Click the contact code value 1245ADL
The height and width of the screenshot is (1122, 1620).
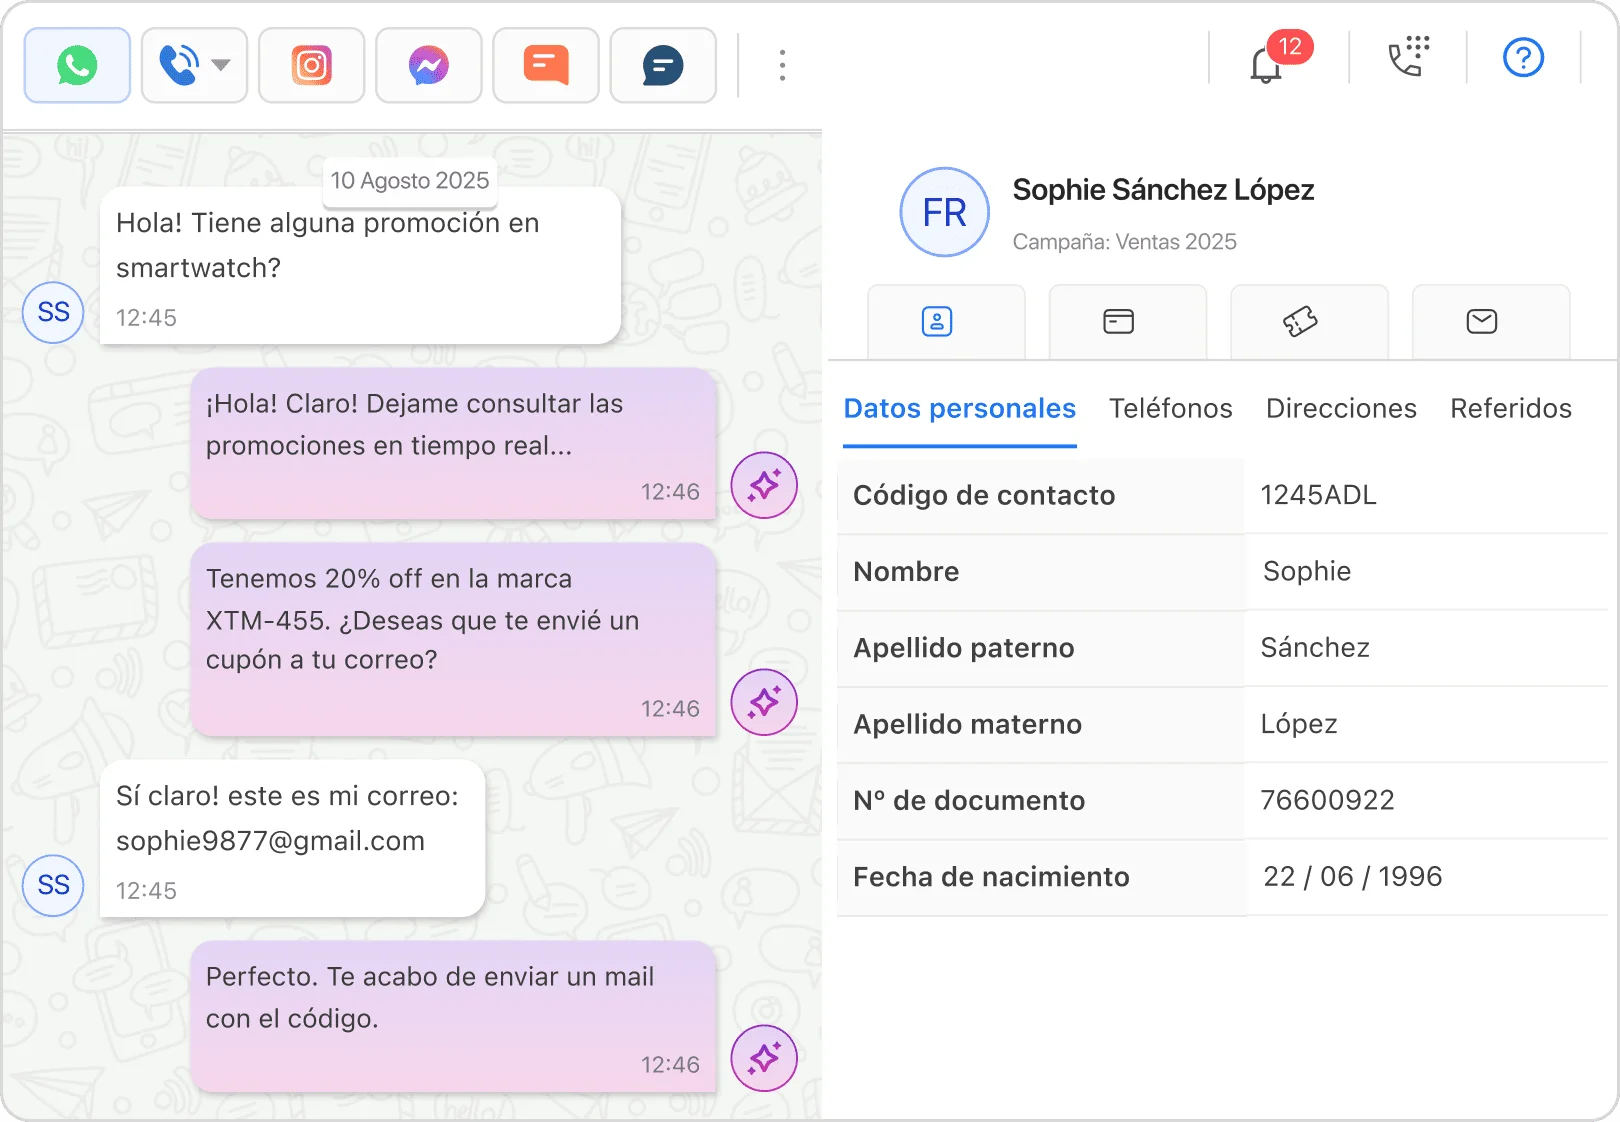(1318, 495)
